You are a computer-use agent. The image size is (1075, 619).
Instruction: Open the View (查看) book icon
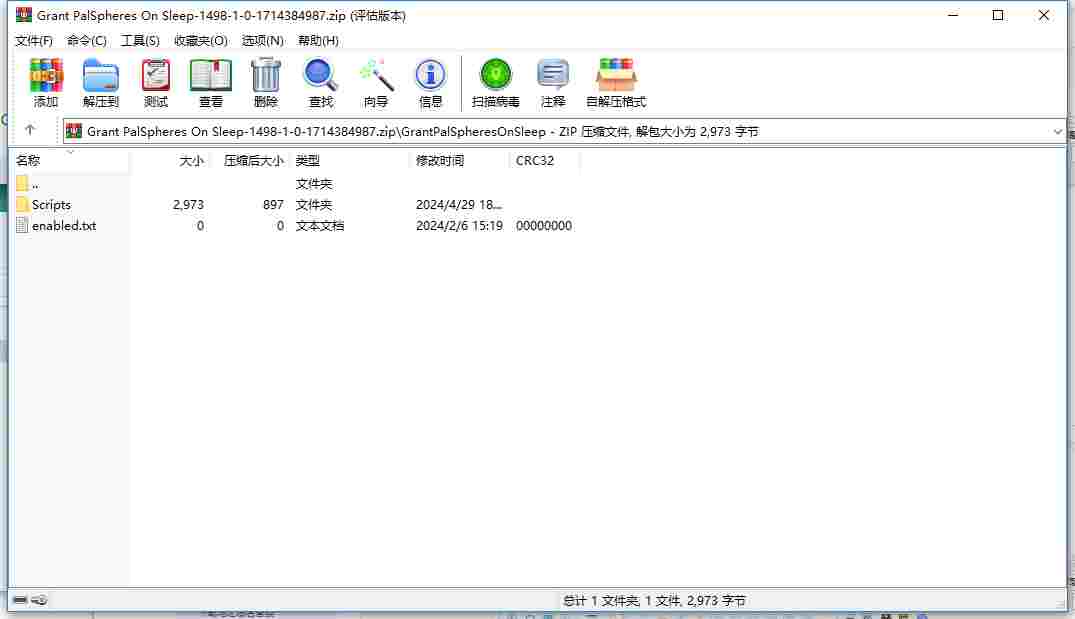[210, 75]
